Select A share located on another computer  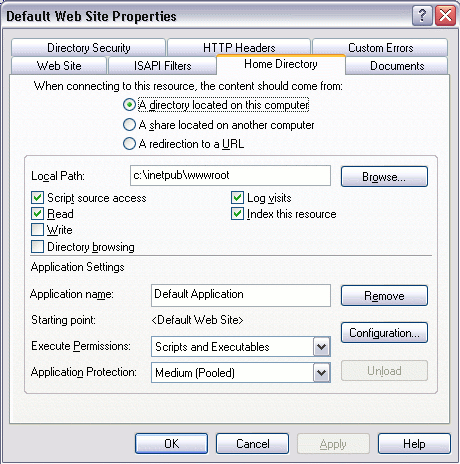pyautogui.click(x=129, y=125)
